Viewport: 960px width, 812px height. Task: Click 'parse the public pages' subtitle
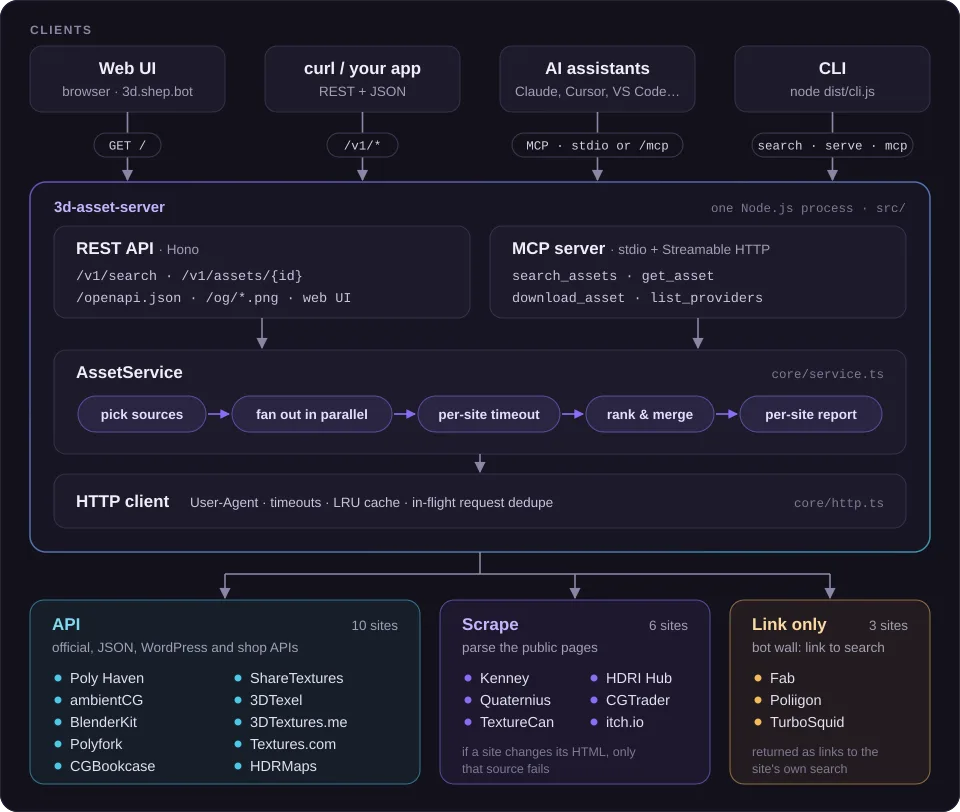[x=530, y=647]
